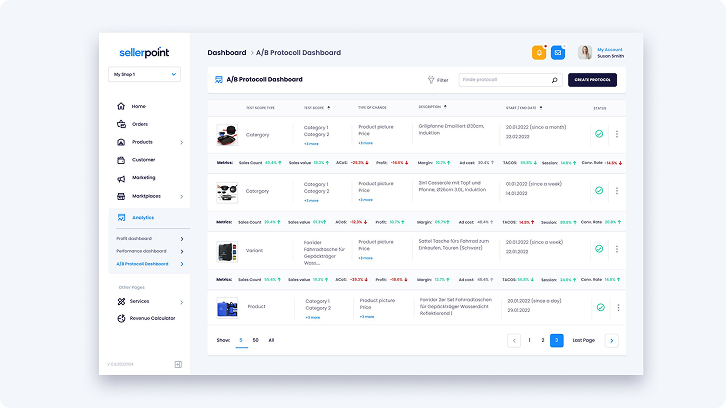Expand Performance dashboard chevron
Viewport: 726px width, 408px height.
pyautogui.click(x=182, y=251)
